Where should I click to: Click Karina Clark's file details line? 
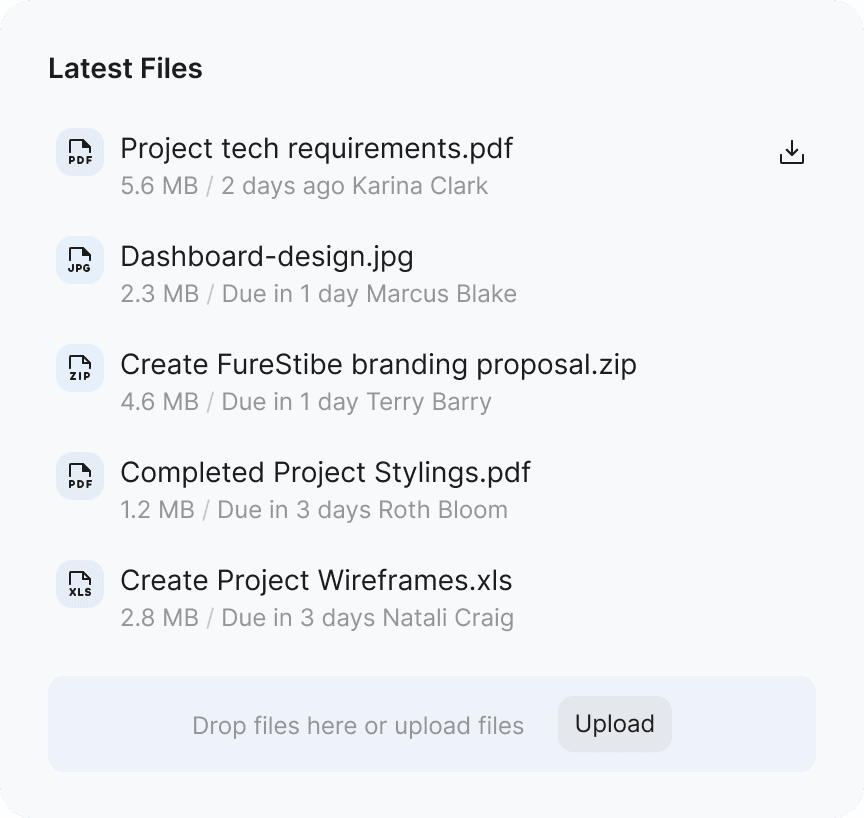point(304,186)
